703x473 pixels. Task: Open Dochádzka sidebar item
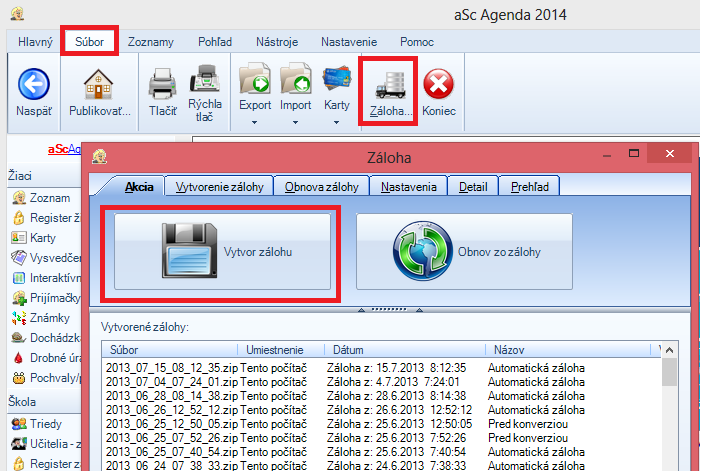point(46,338)
